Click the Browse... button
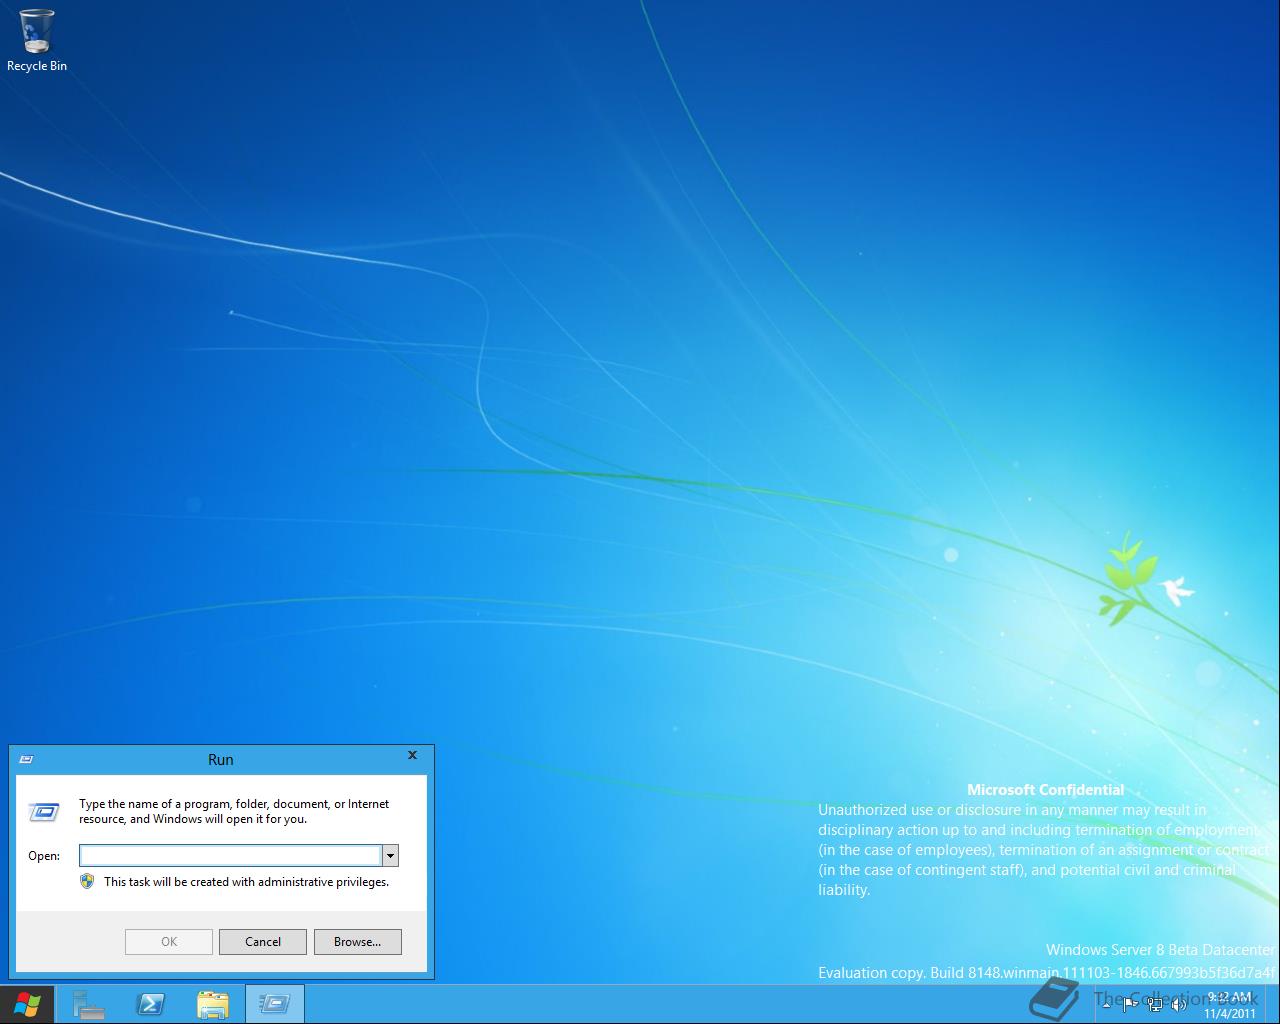1280x1024 pixels. pyautogui.click(x=358, y=941)
